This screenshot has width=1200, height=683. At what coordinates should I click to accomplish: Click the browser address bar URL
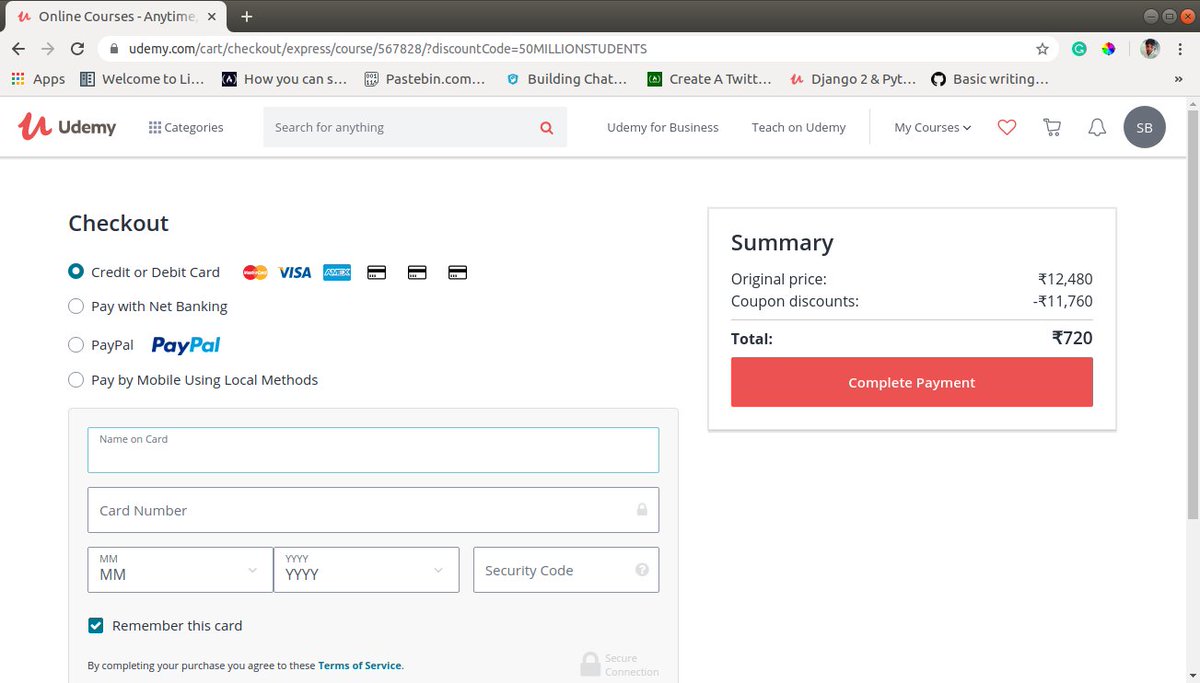click(388, 48)
